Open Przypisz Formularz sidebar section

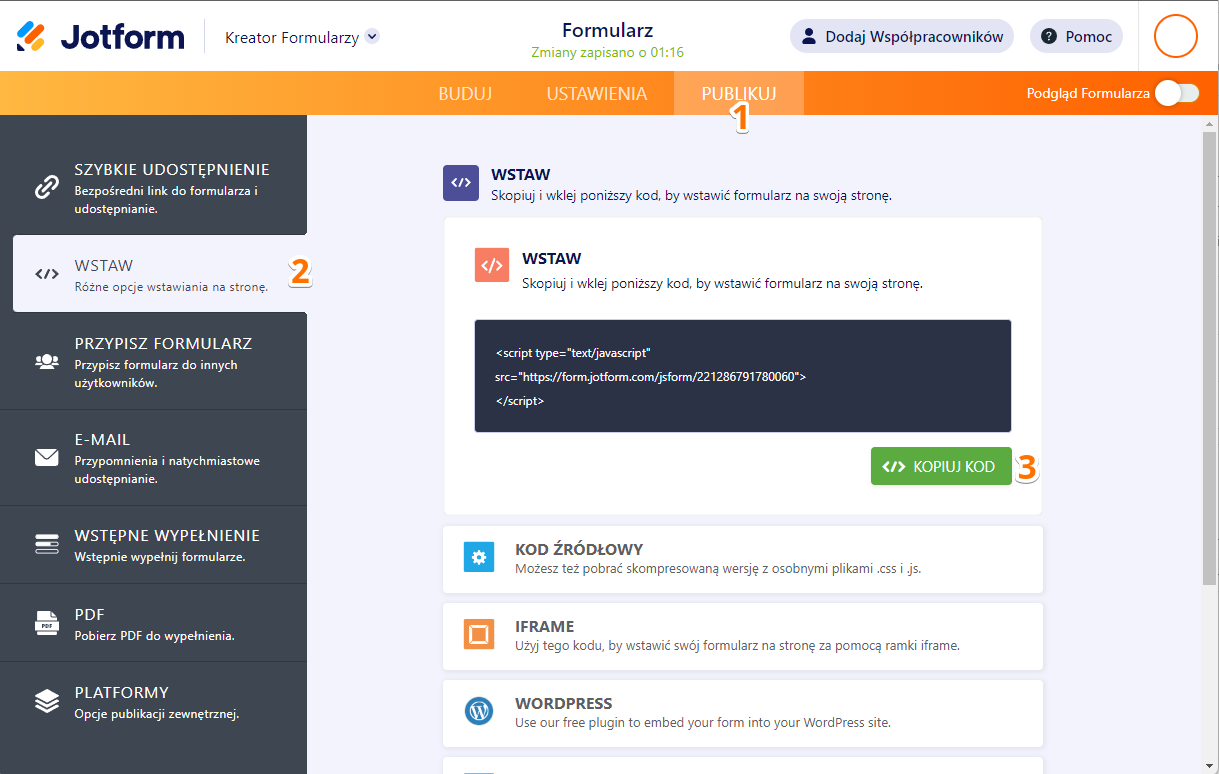pos(153,361)
